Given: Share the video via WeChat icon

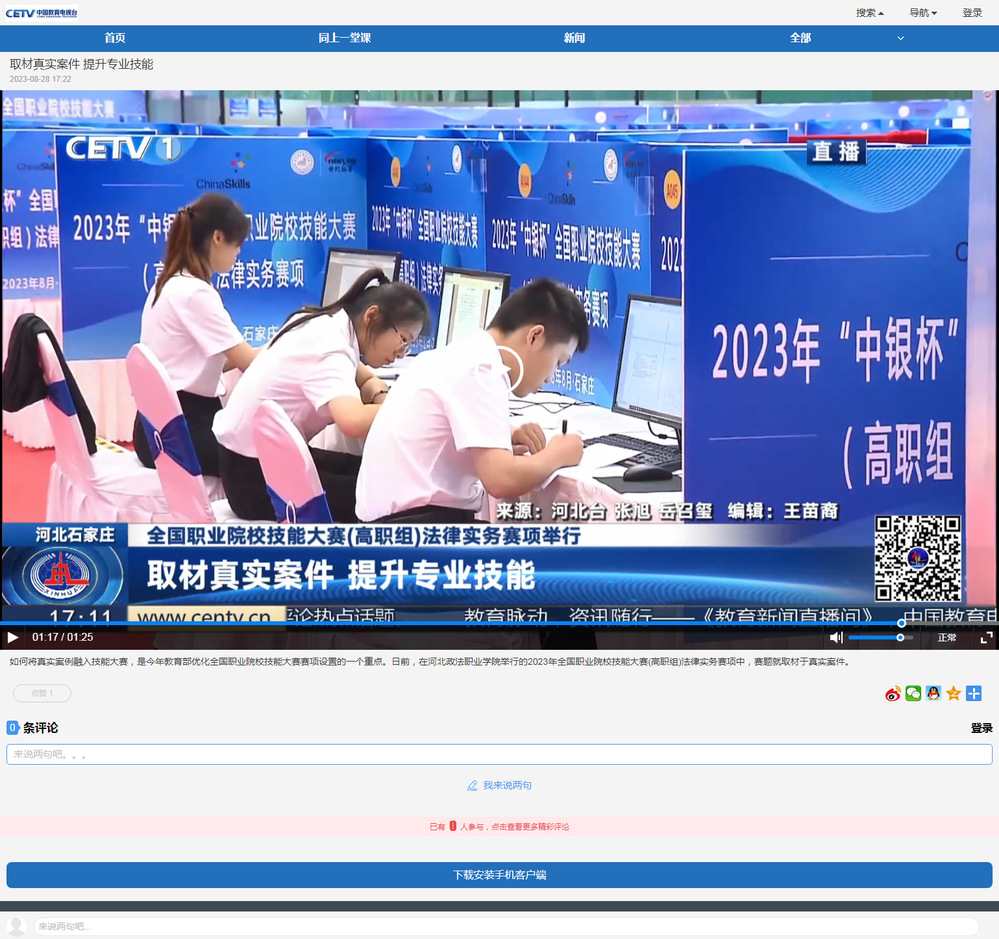Looking at the screenshot, I should [x=913, y=694].
